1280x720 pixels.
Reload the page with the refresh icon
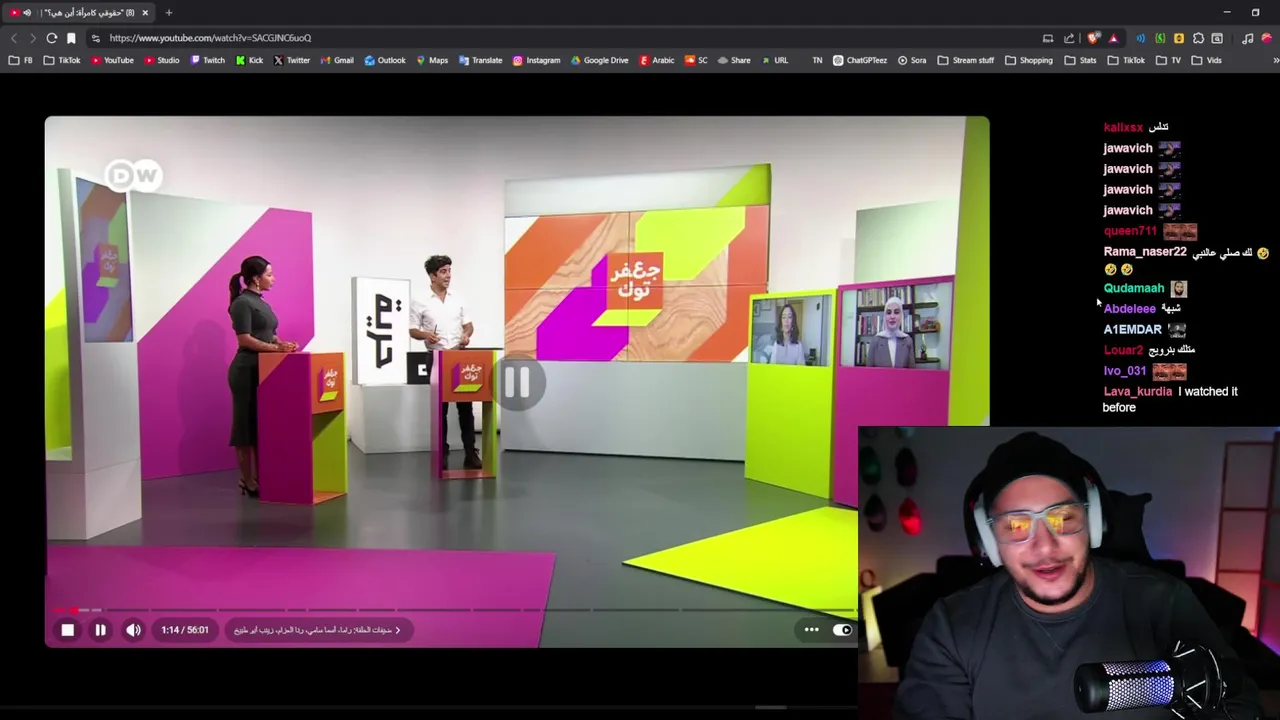pyautogui.click(x=51, y=38)
